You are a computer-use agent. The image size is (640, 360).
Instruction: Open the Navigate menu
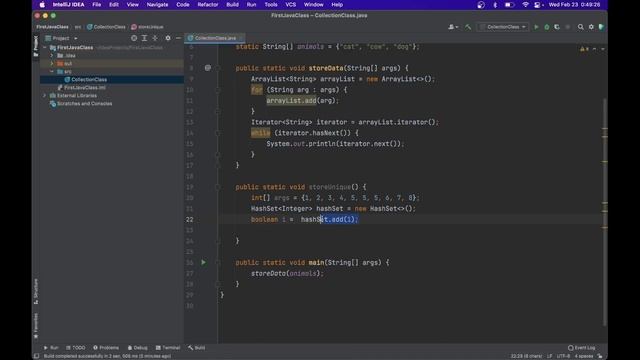click(x=157, y=5)
